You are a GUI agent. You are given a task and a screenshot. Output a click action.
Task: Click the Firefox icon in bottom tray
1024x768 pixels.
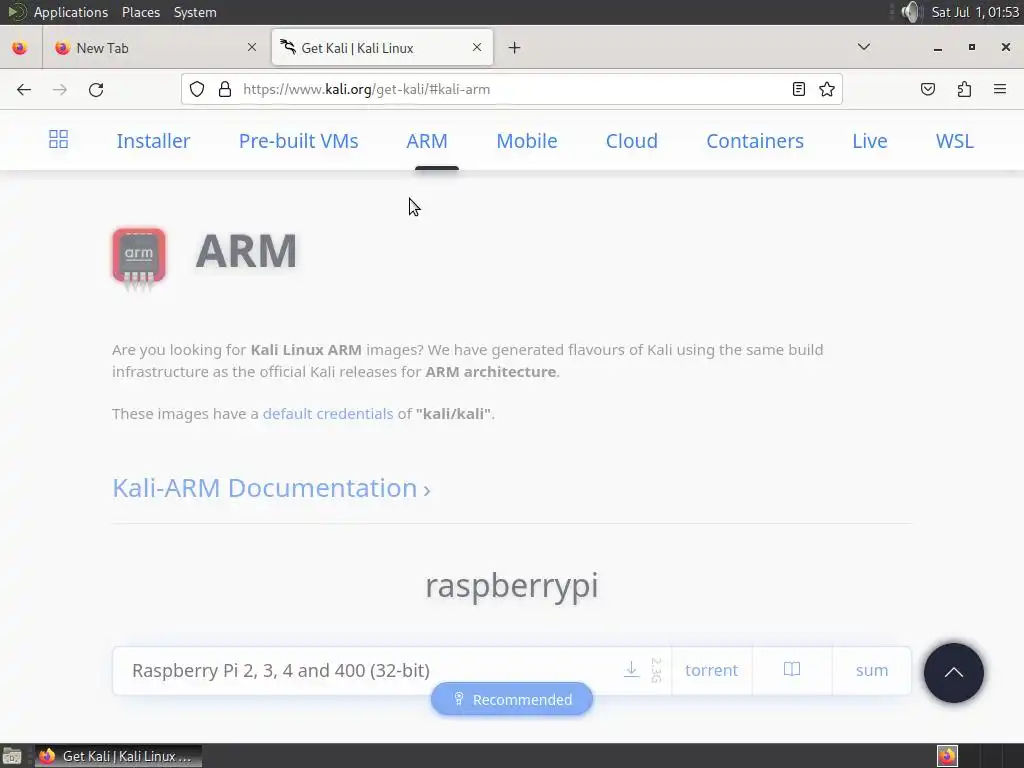coord(947,756)
